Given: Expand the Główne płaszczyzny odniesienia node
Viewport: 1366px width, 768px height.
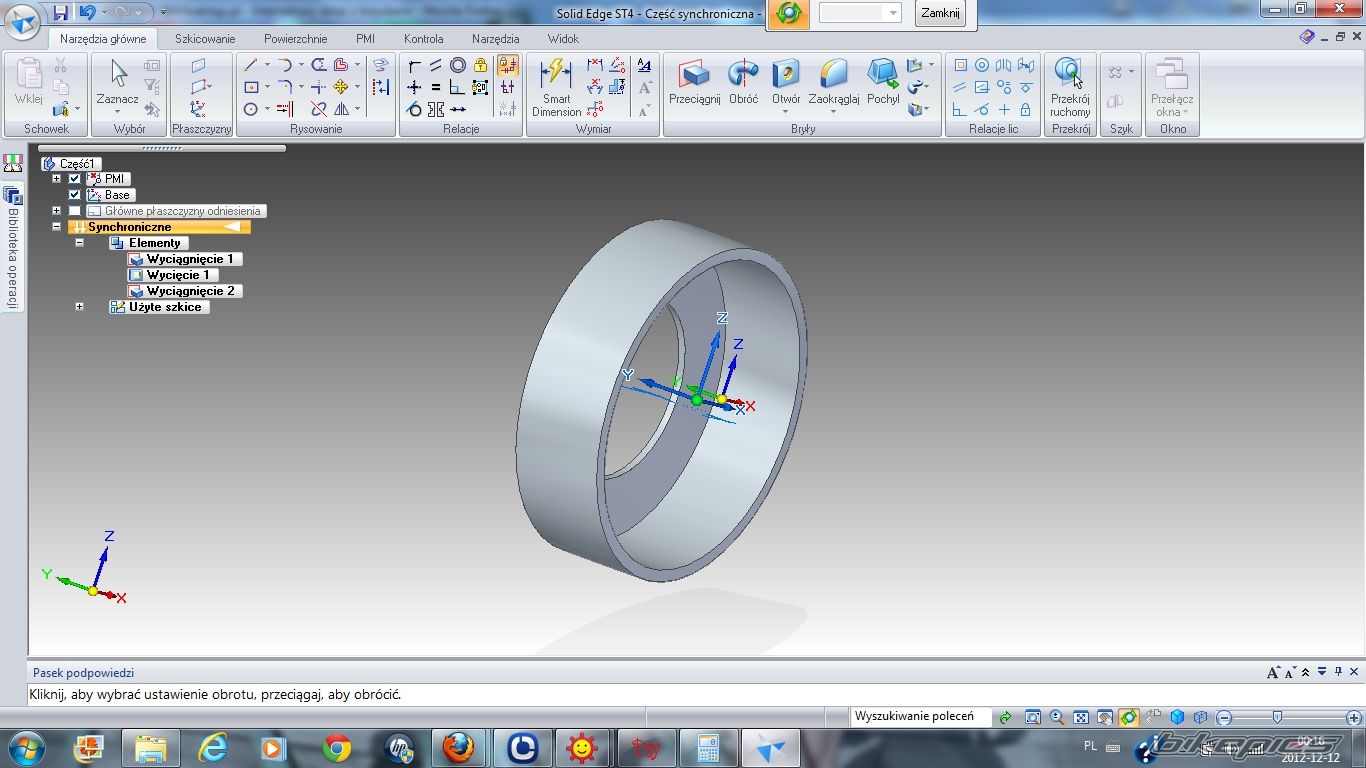Looking at the screenshot, I should coord(57,211).
